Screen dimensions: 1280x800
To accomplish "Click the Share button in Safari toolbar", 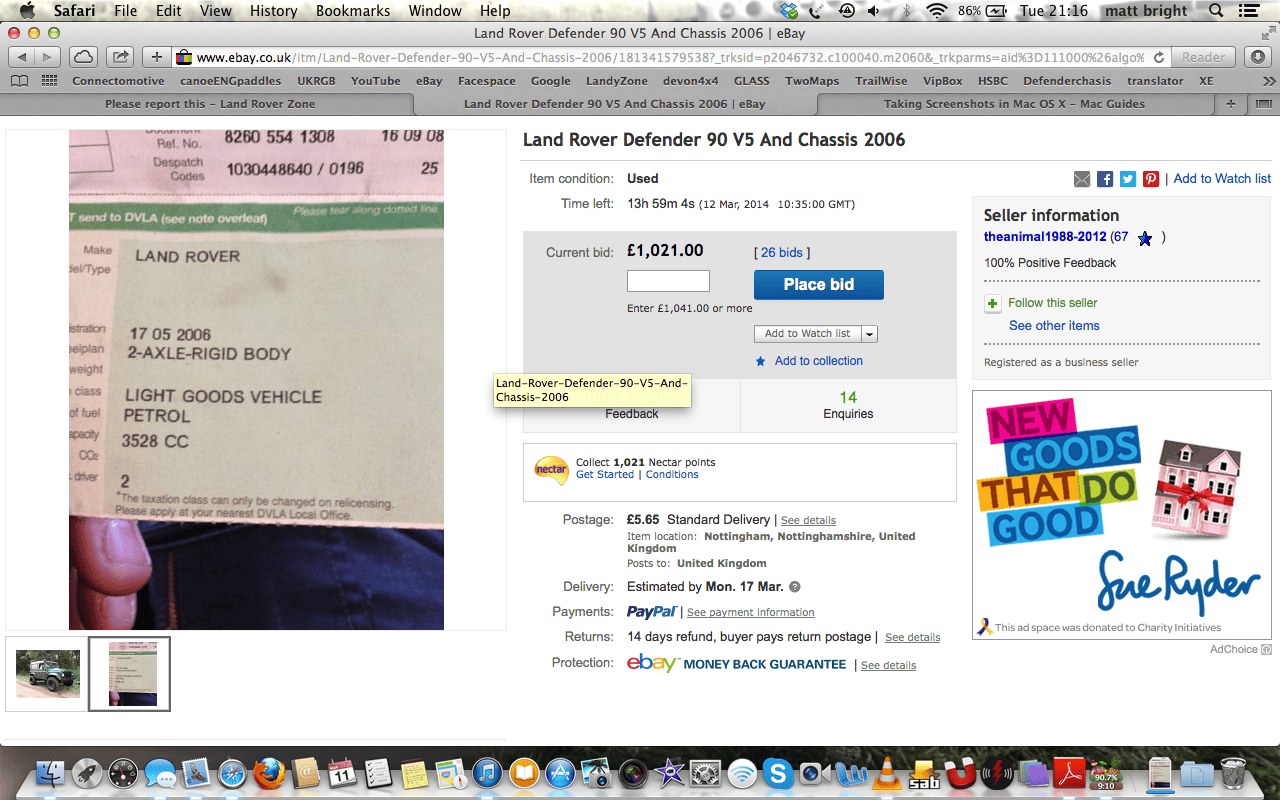I will (x=120, y=57).
